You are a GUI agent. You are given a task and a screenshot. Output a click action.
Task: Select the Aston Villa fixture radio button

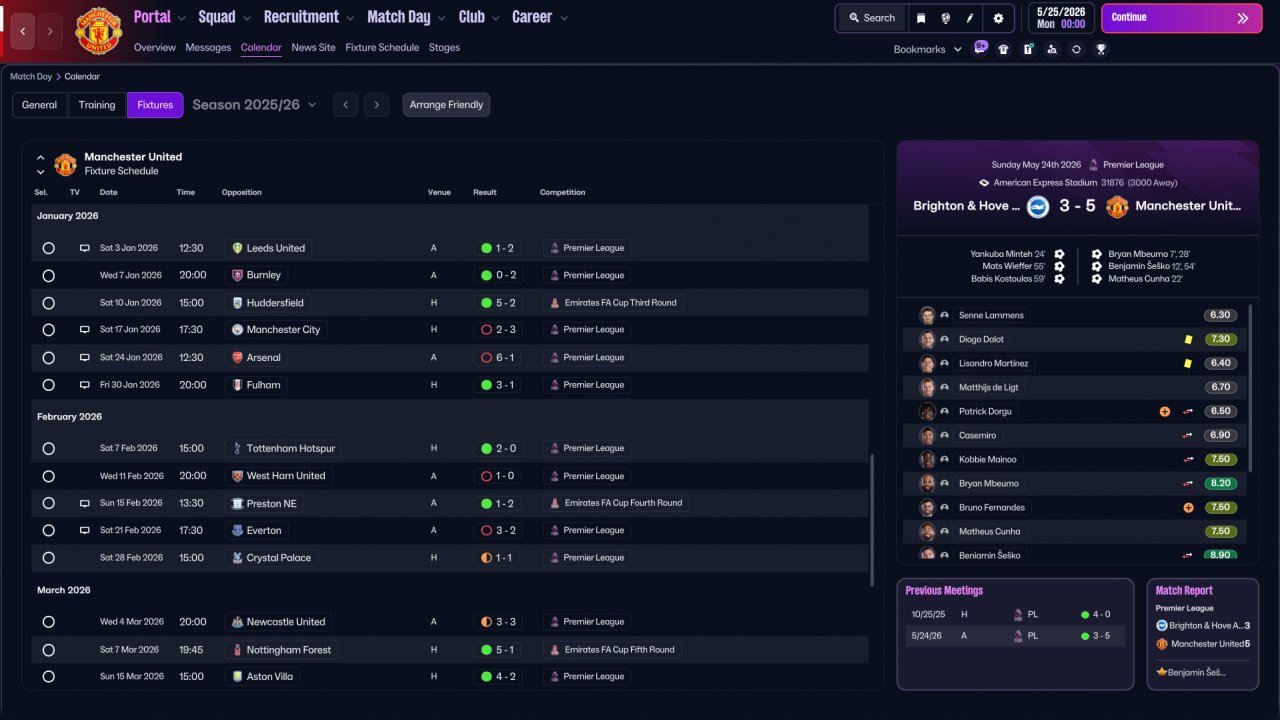click(48, 677)
